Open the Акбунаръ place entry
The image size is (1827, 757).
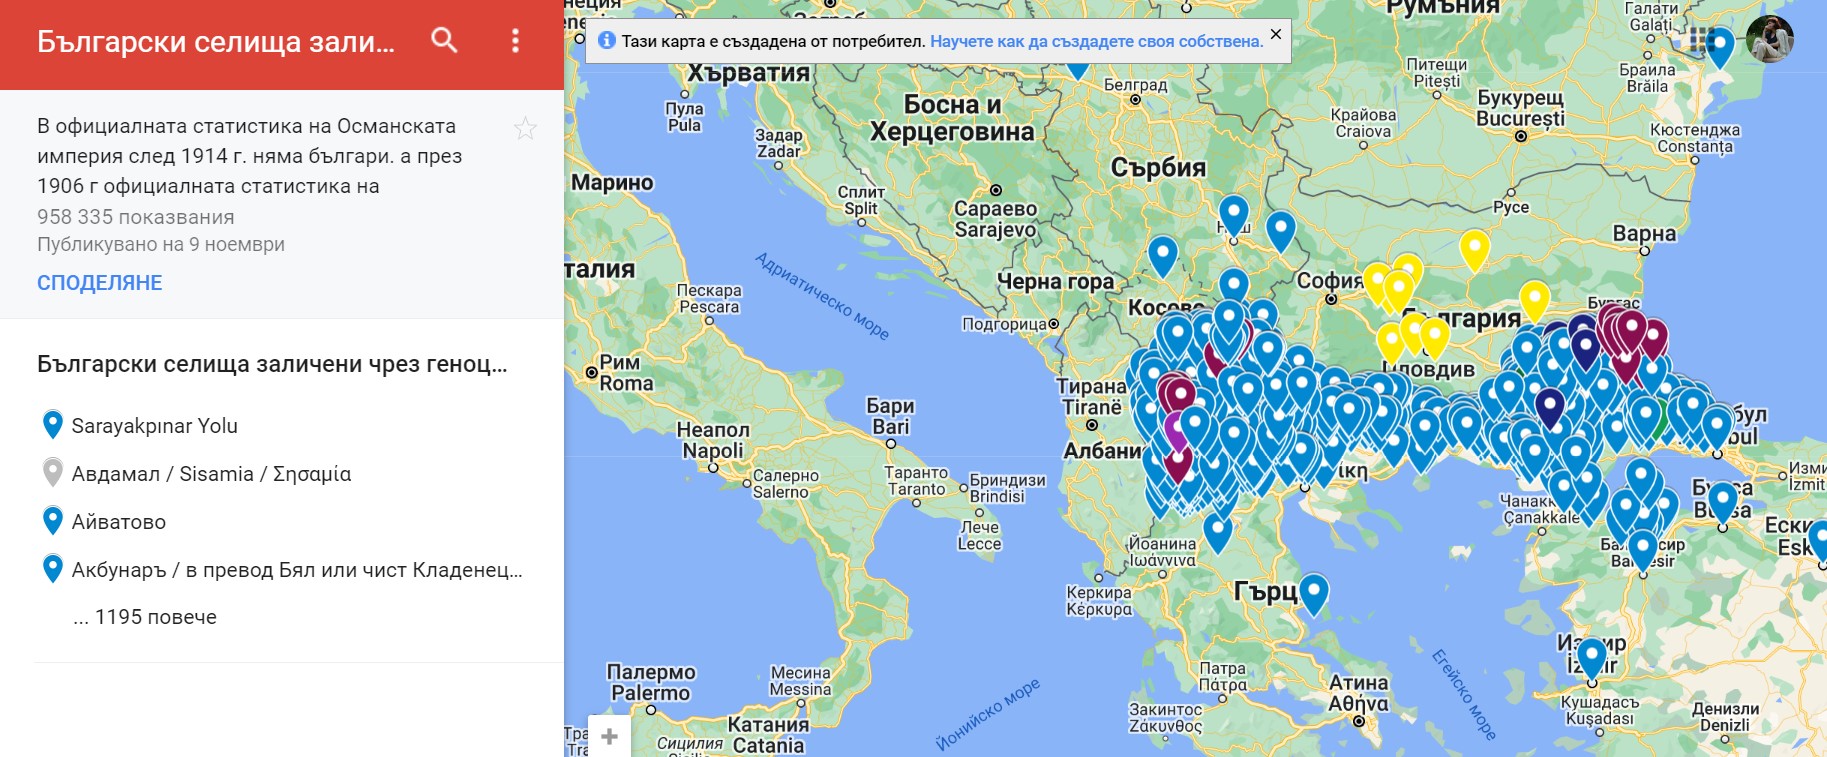[296, 570]
